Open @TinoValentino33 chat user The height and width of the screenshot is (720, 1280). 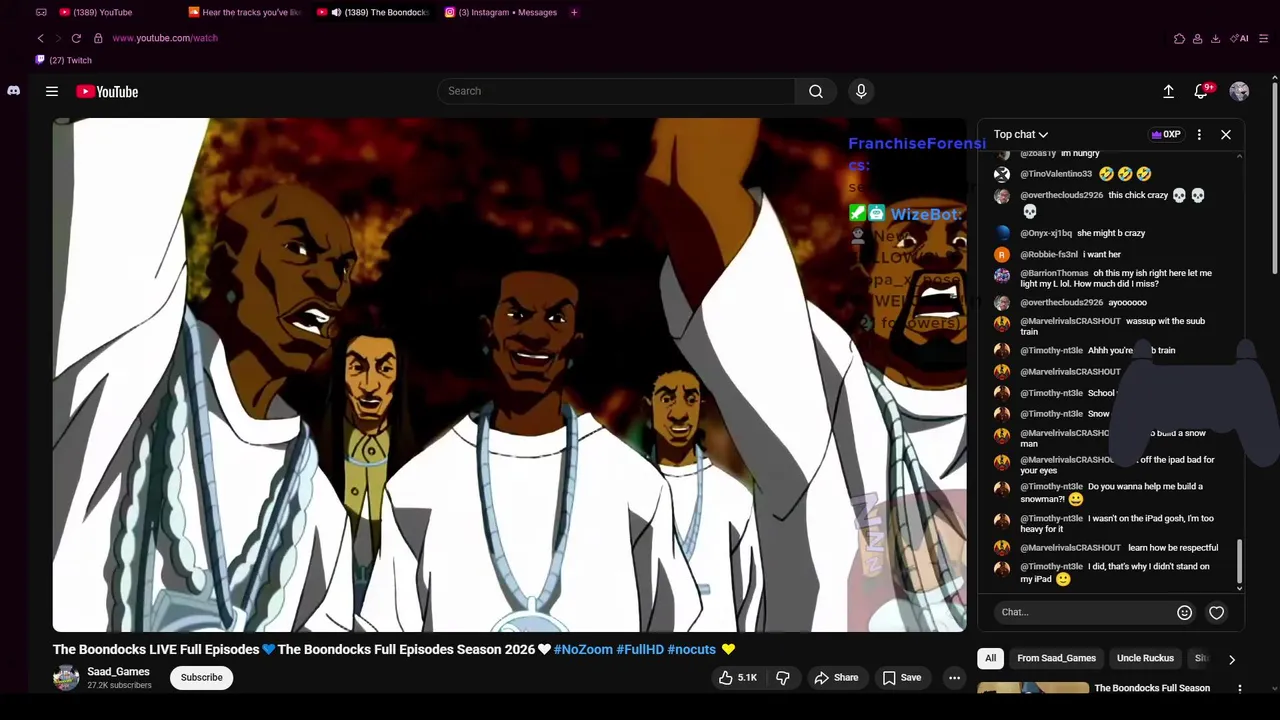point(1056,174)
